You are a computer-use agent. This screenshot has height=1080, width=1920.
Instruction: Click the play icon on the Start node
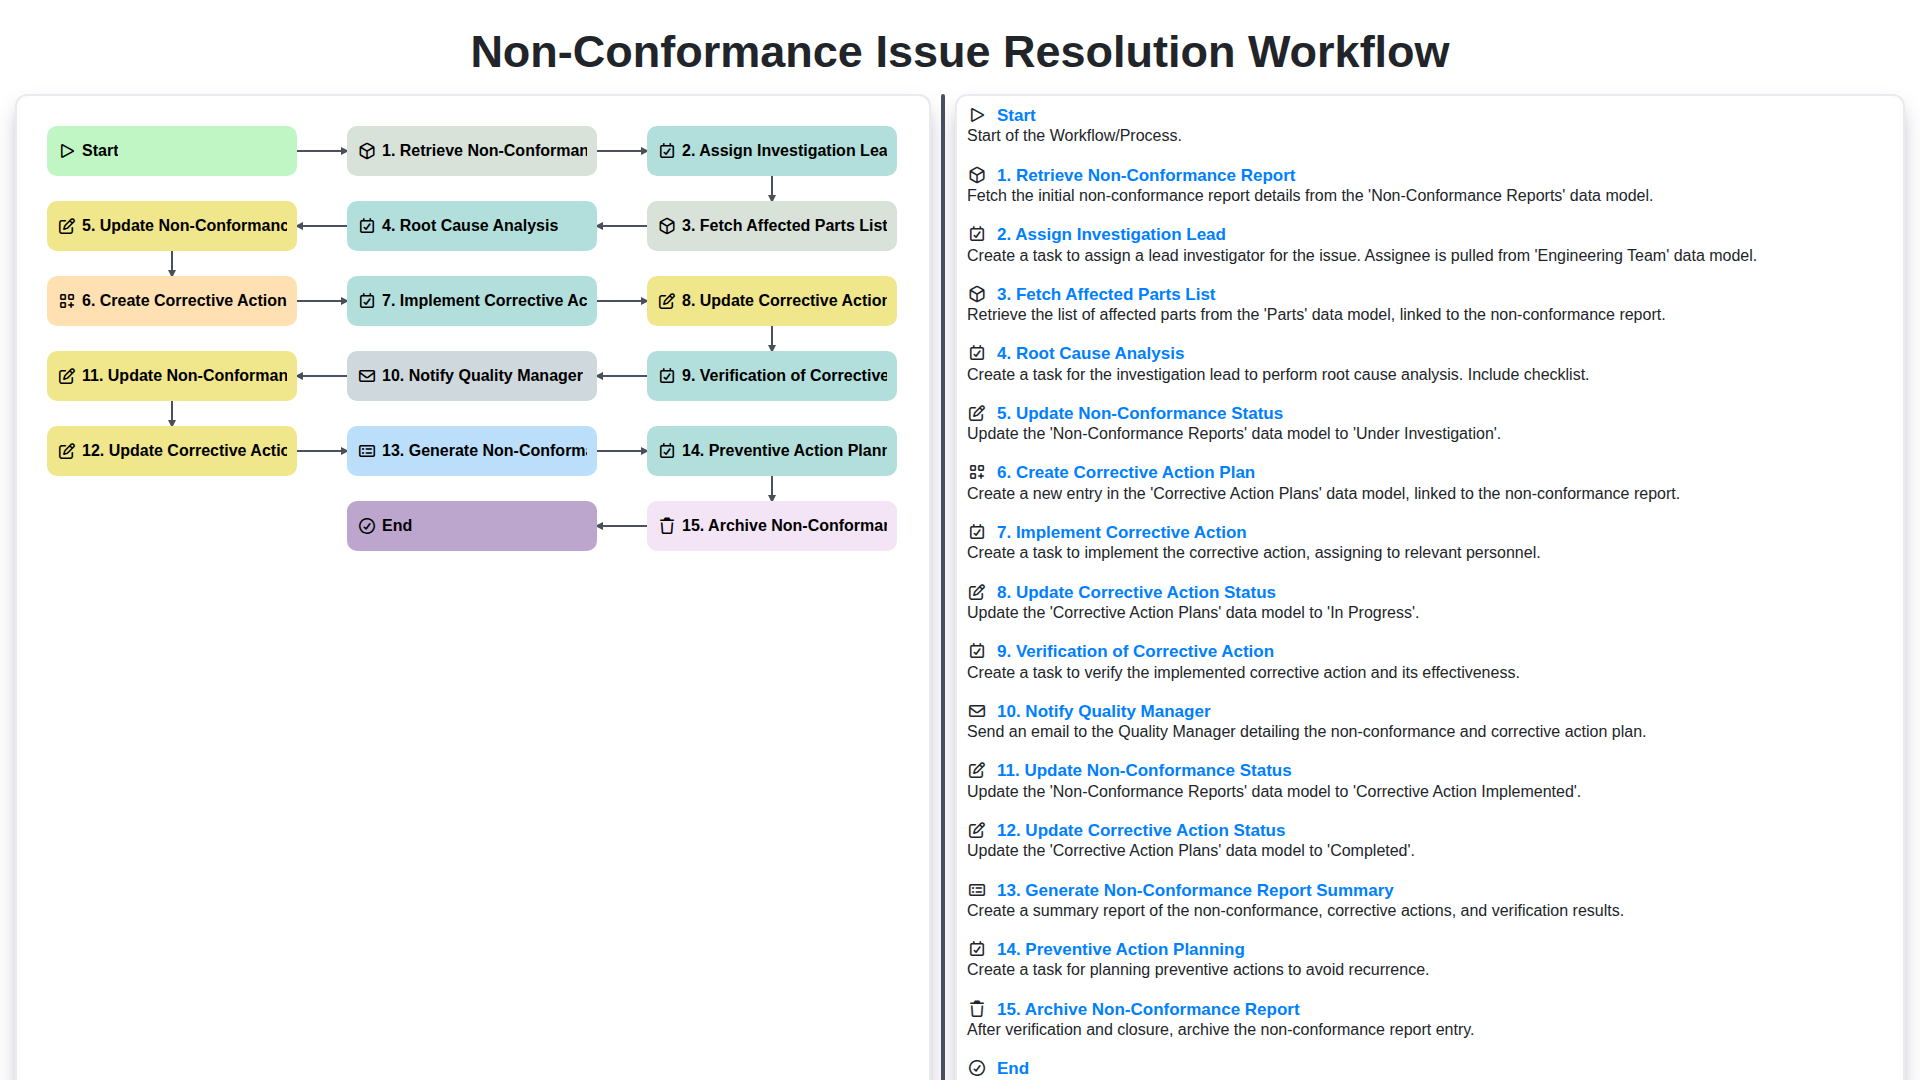[67, 150]
